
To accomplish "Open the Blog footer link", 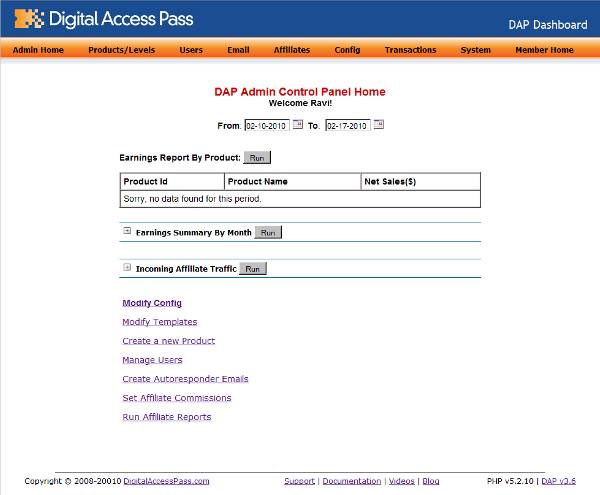I will 431,481.
